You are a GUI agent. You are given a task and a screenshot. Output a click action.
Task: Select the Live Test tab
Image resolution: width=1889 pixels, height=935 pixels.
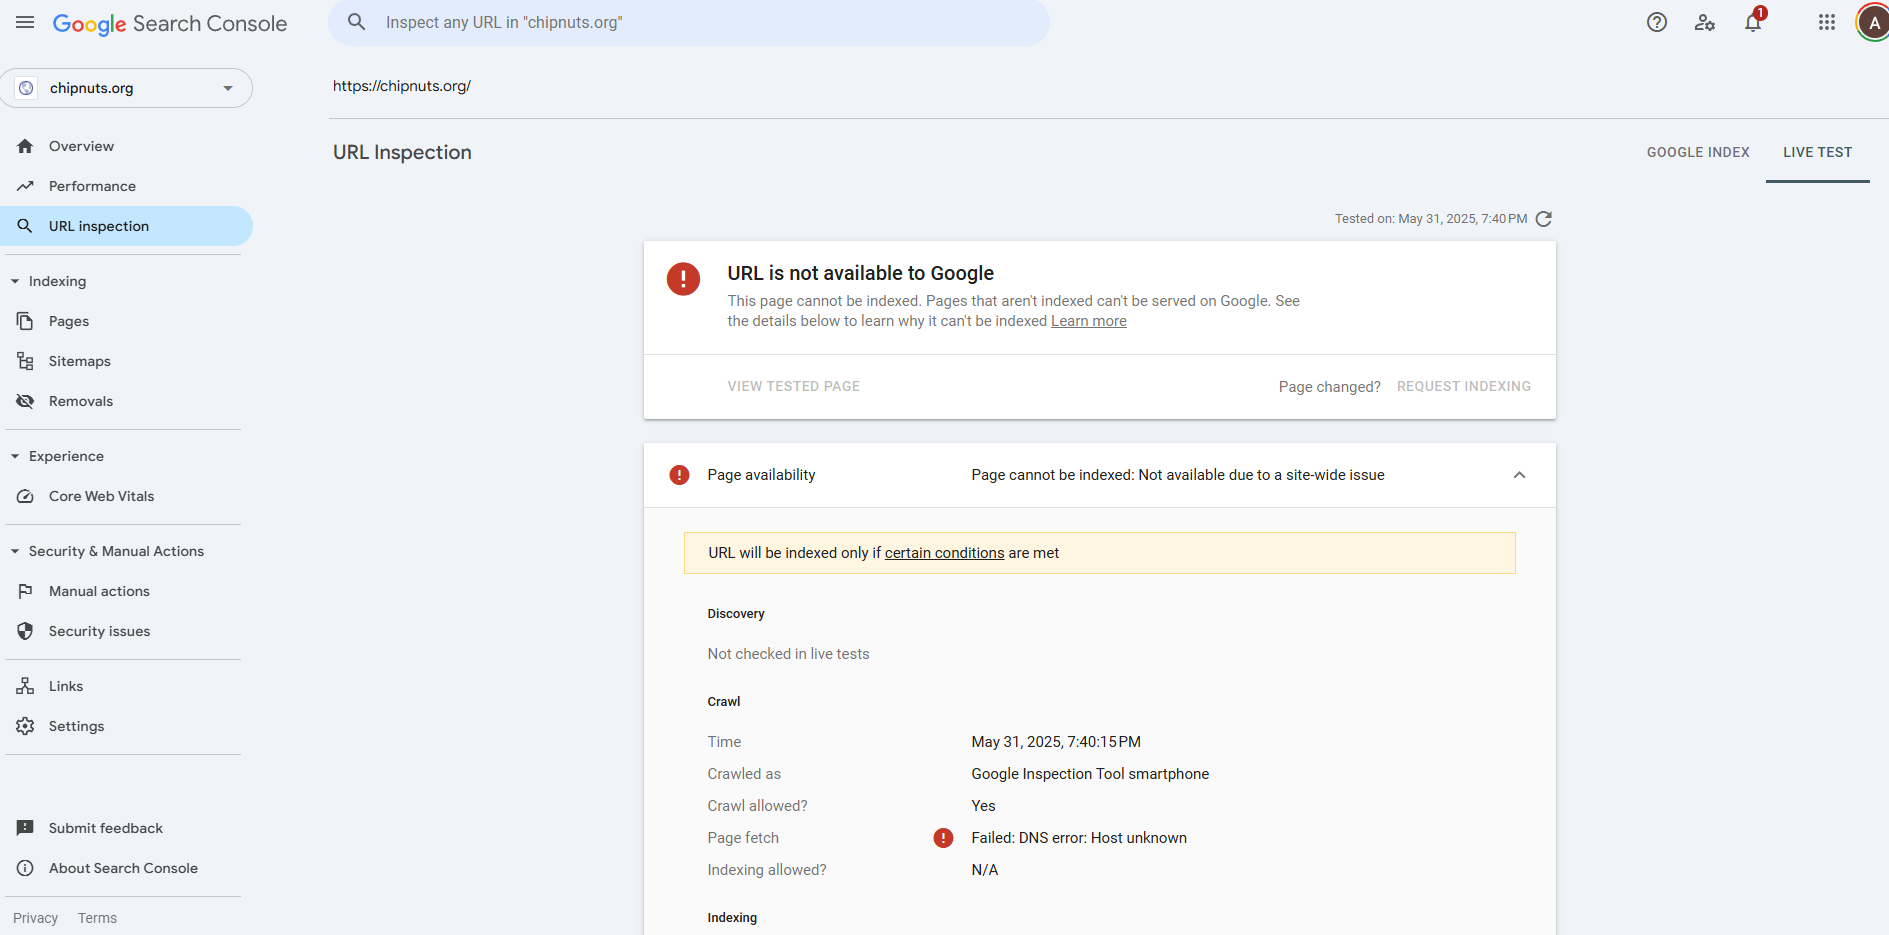pos(1817,152)
